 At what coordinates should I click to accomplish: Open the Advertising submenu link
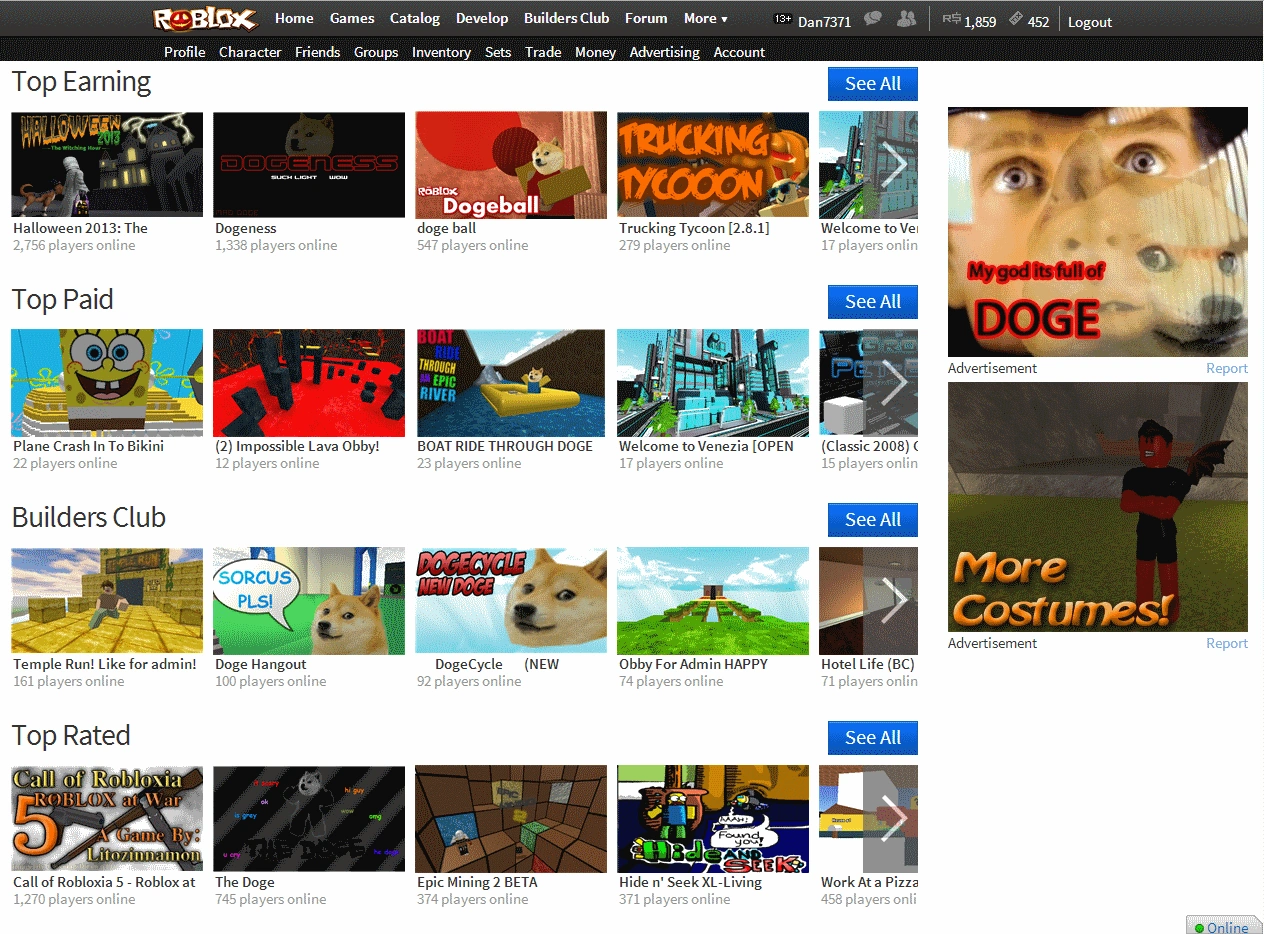coord(664,52)
